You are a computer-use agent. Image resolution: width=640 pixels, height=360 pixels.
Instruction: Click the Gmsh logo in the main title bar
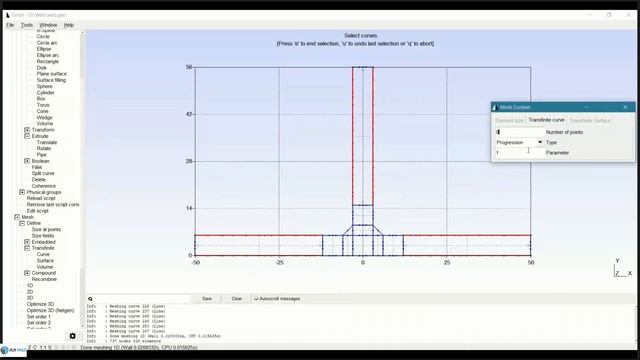[7, 15]
